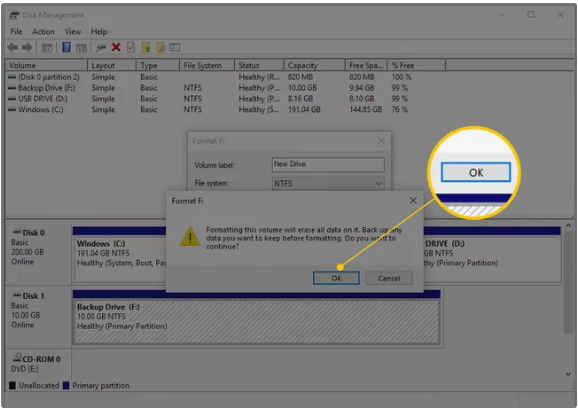Select the Disk 1 label panel
This screenshot has height=408, width=578.
38,317
